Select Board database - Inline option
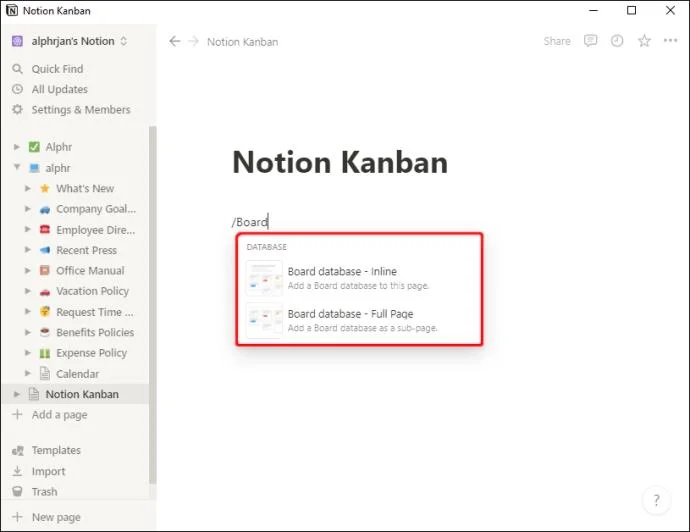Viewport: 690px width, 532px height. point(359,278)
